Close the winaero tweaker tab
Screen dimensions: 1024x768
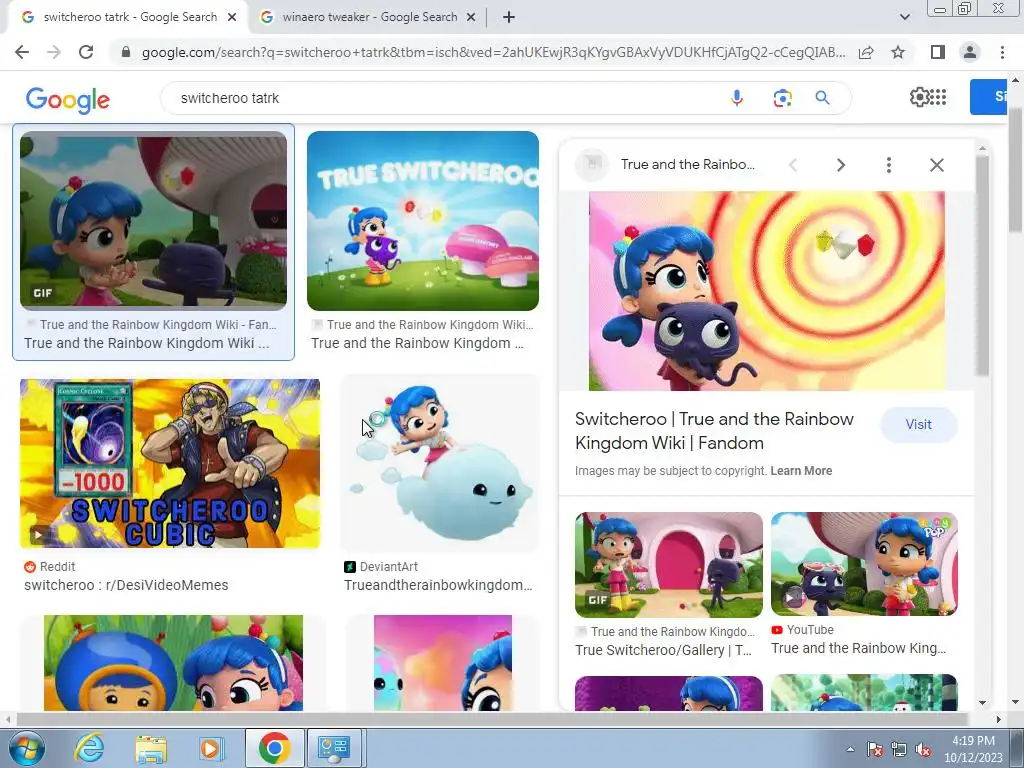pyautogui.click(x=471, y=18)
